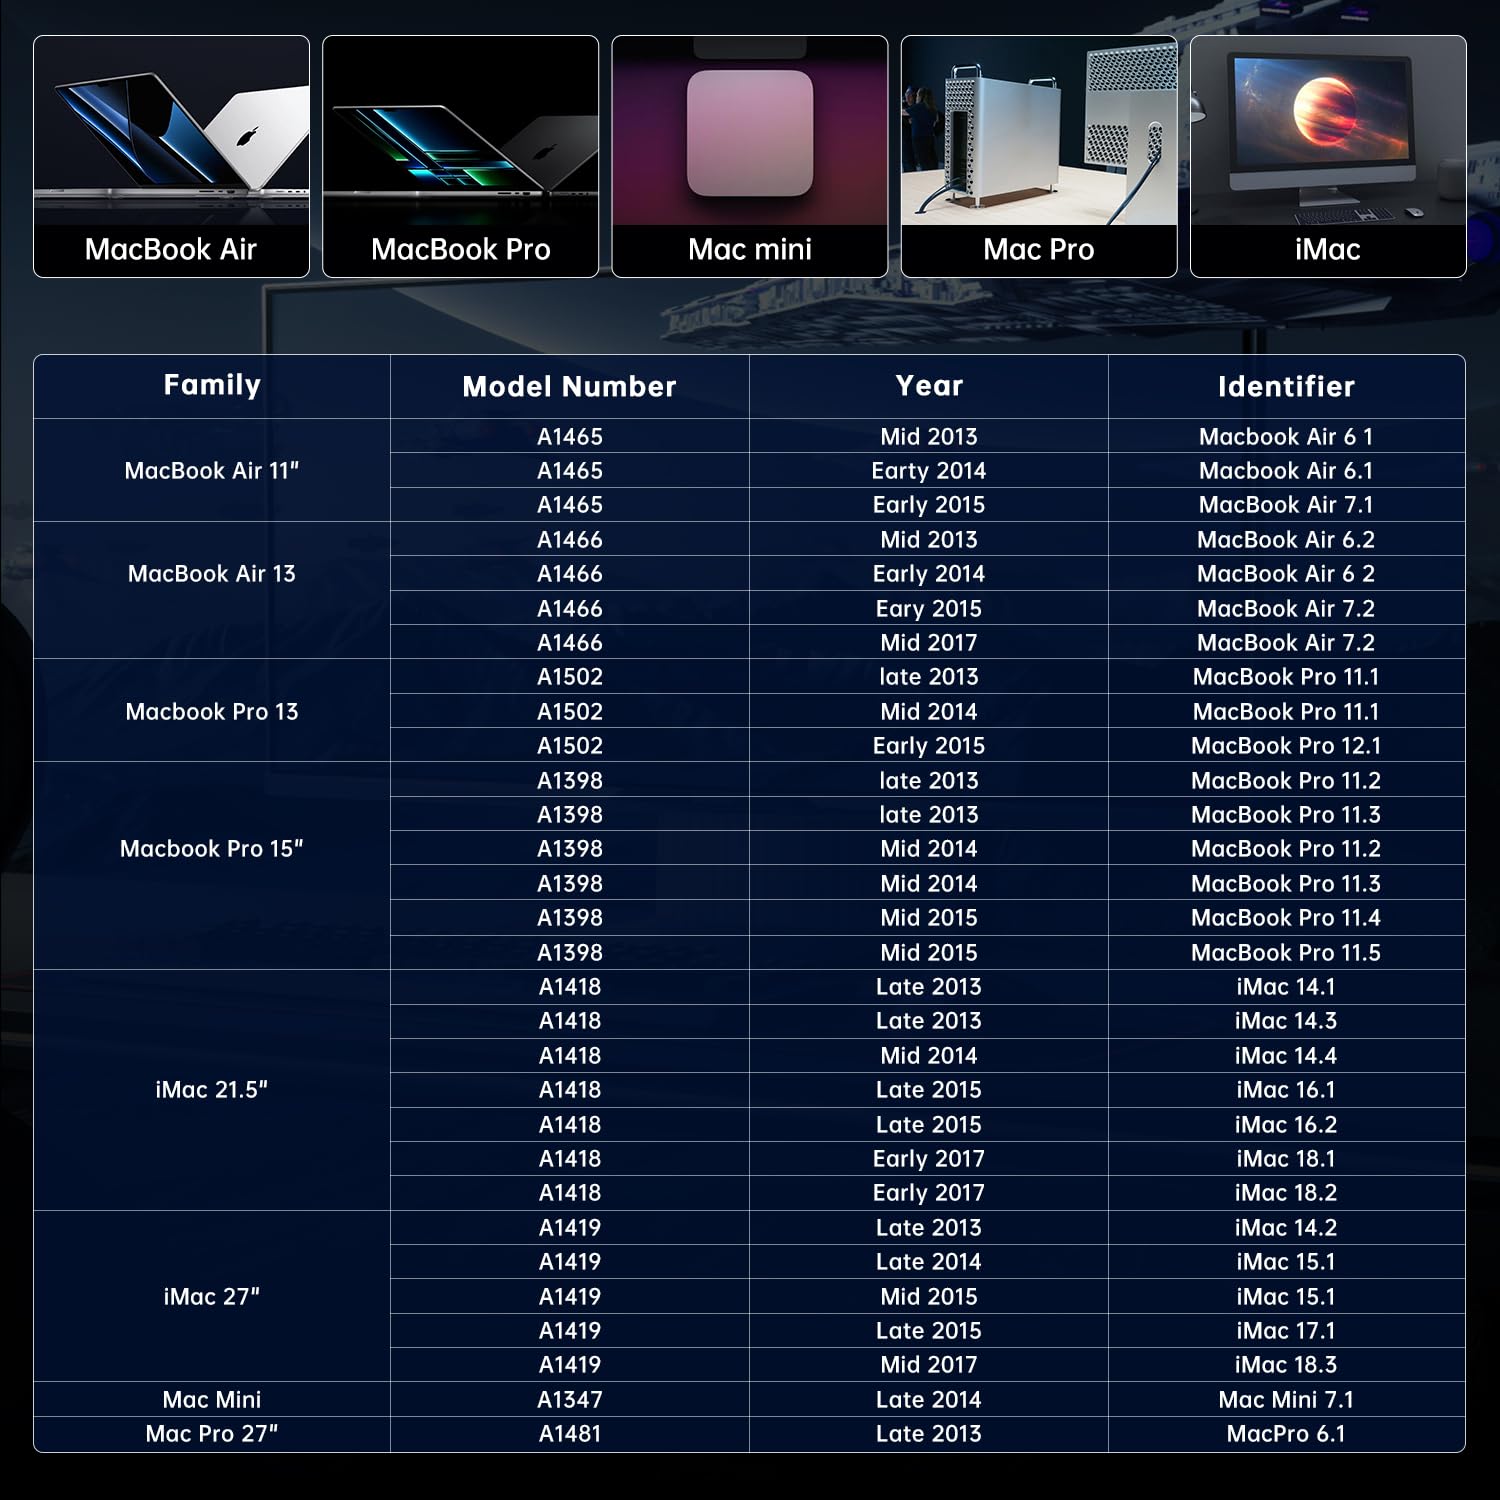The height and width of the screenshot is (1500, 1500).
Task: Select "A1398" in the MacBook Pro 11.4 row
Action: pos(570,918)
